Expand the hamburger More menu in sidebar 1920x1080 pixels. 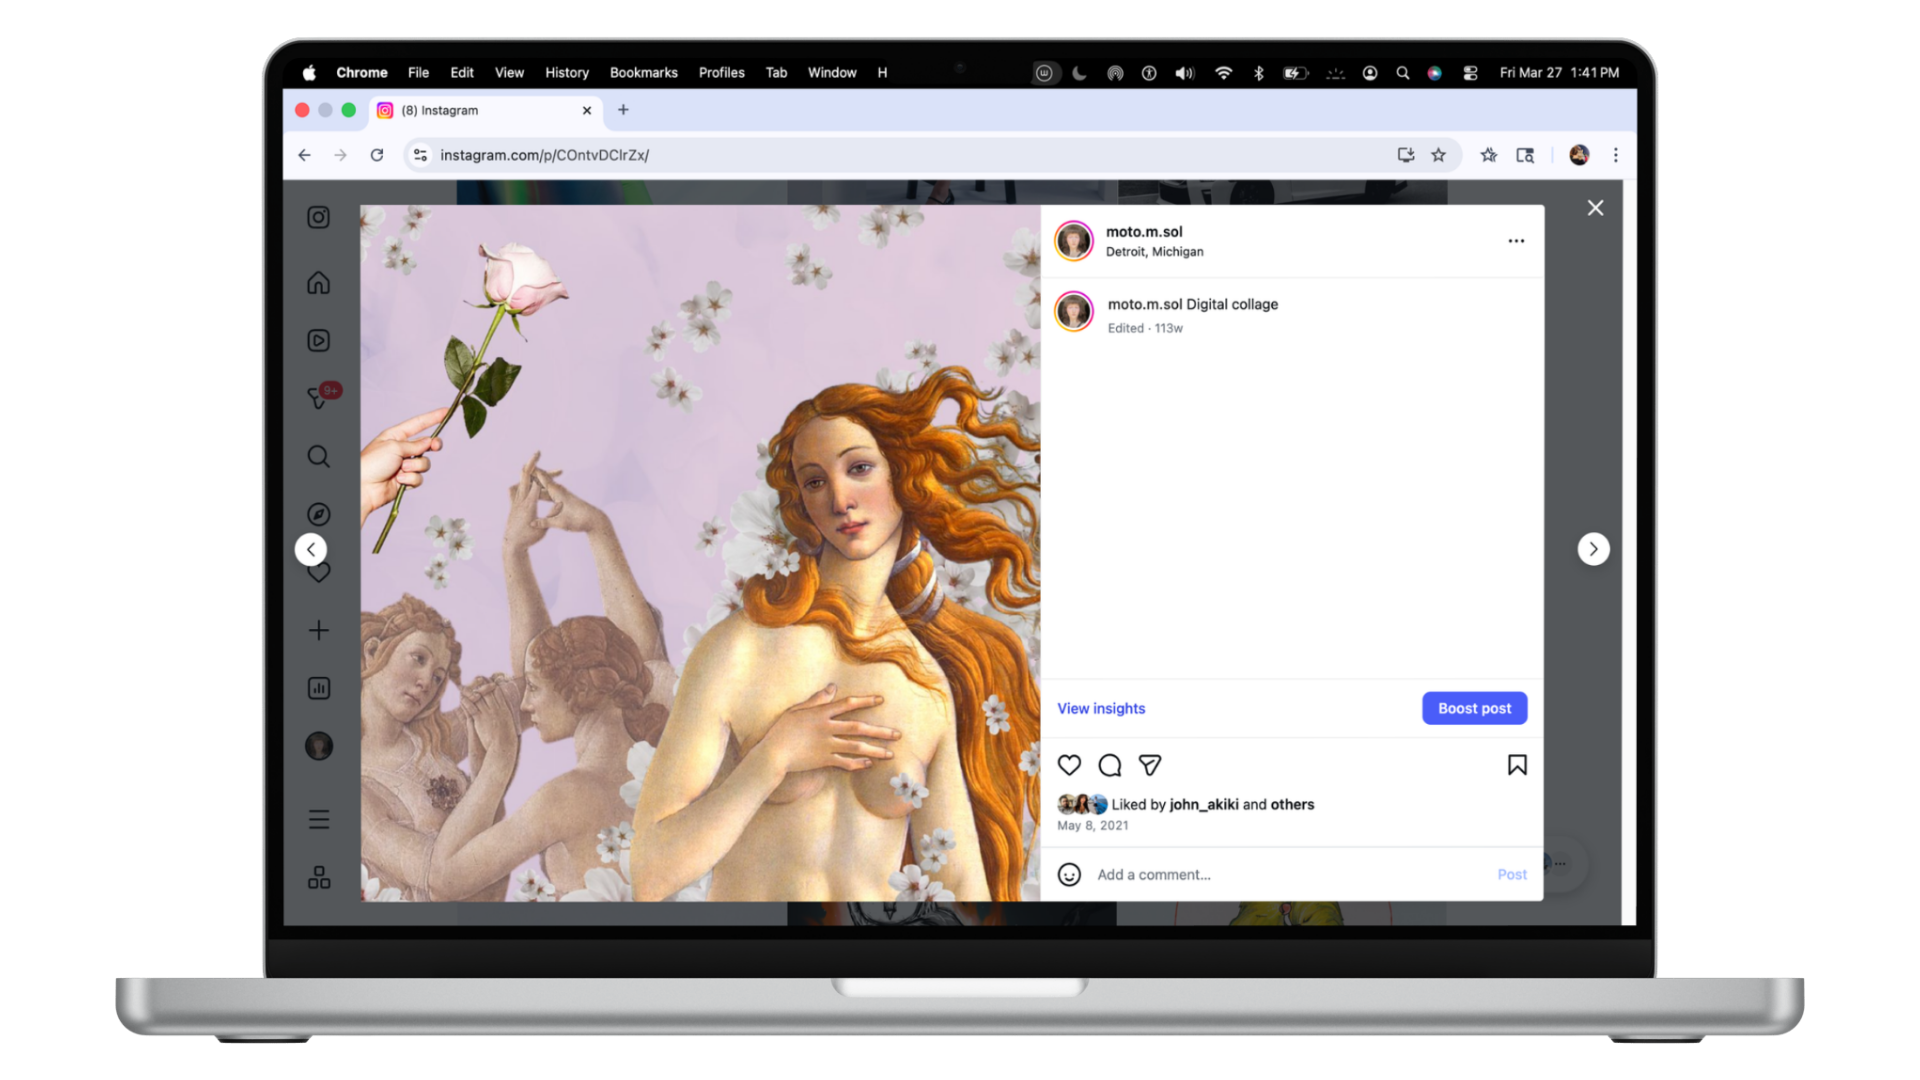[318, 820]
